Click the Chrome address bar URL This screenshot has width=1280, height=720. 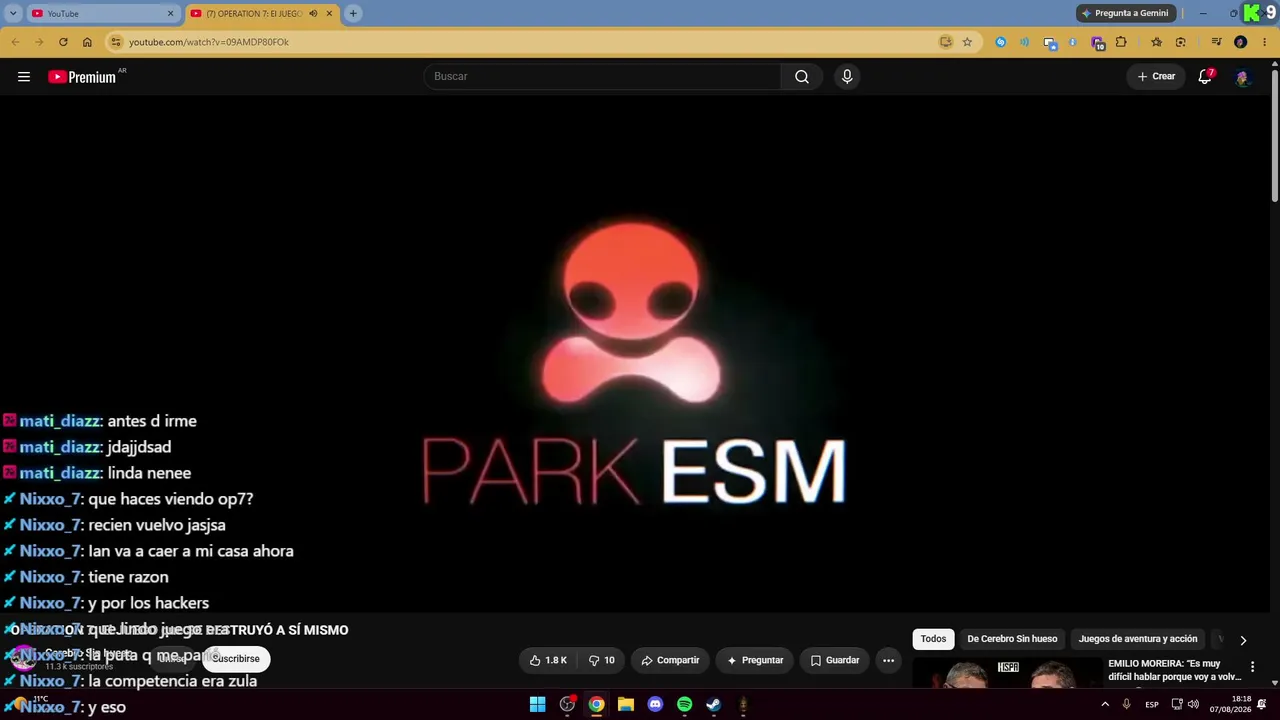point(208,42)
